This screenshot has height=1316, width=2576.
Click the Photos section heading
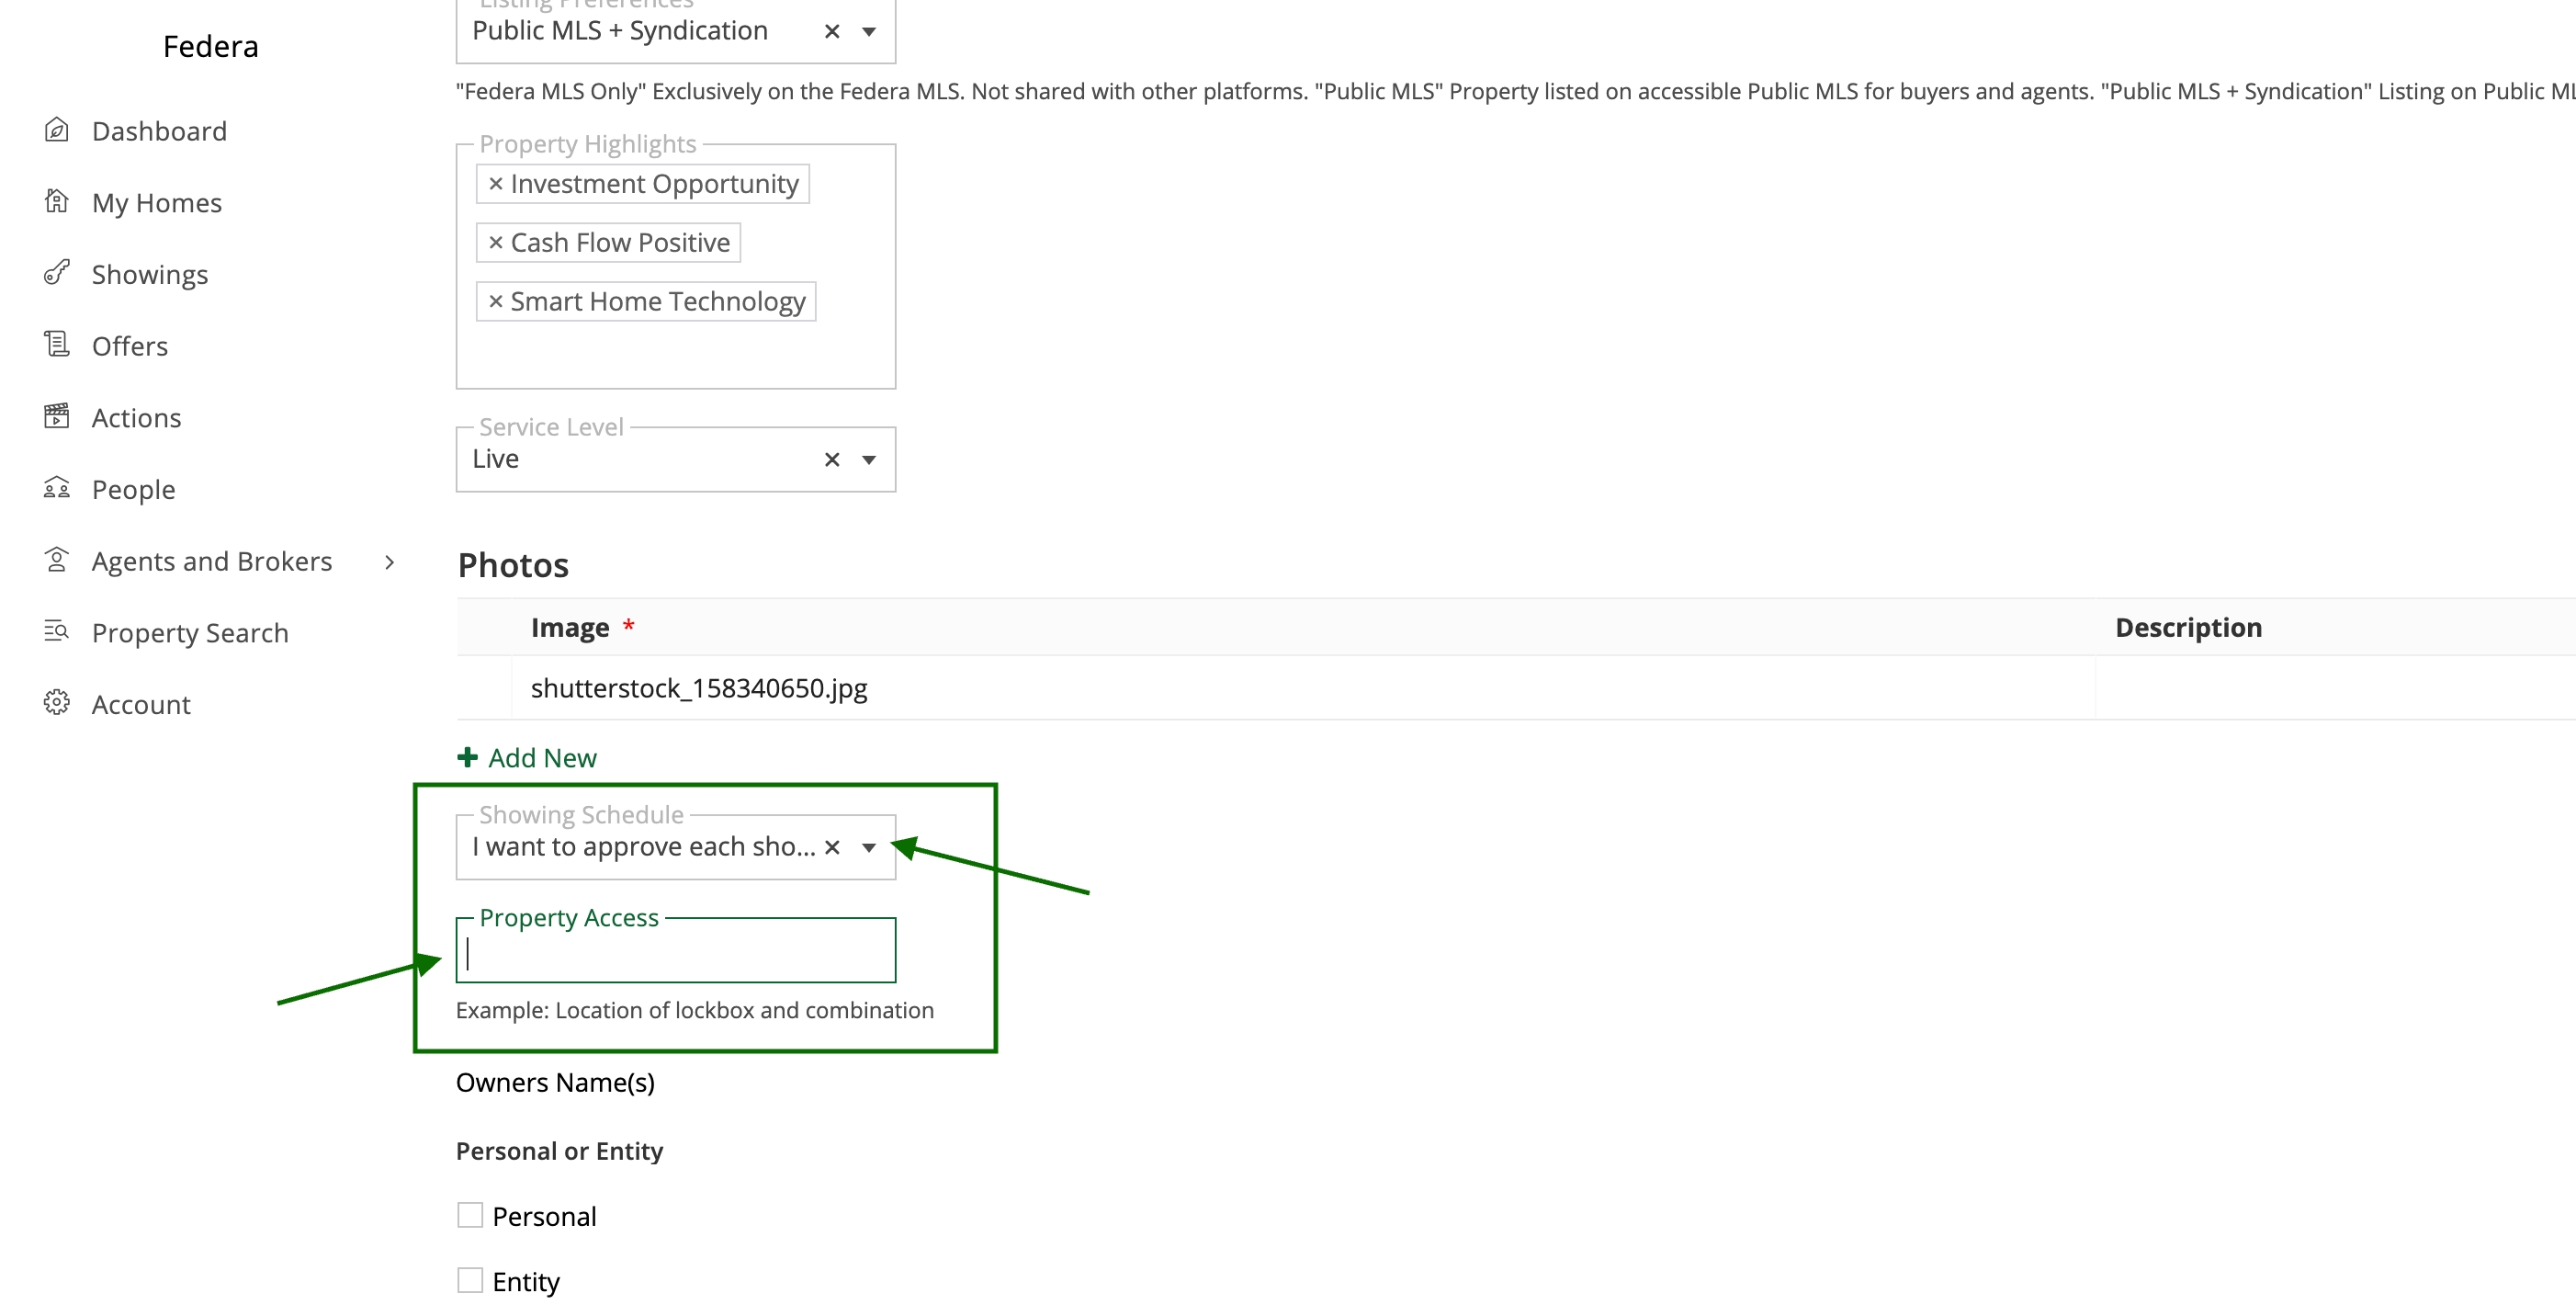coord(514,565)
